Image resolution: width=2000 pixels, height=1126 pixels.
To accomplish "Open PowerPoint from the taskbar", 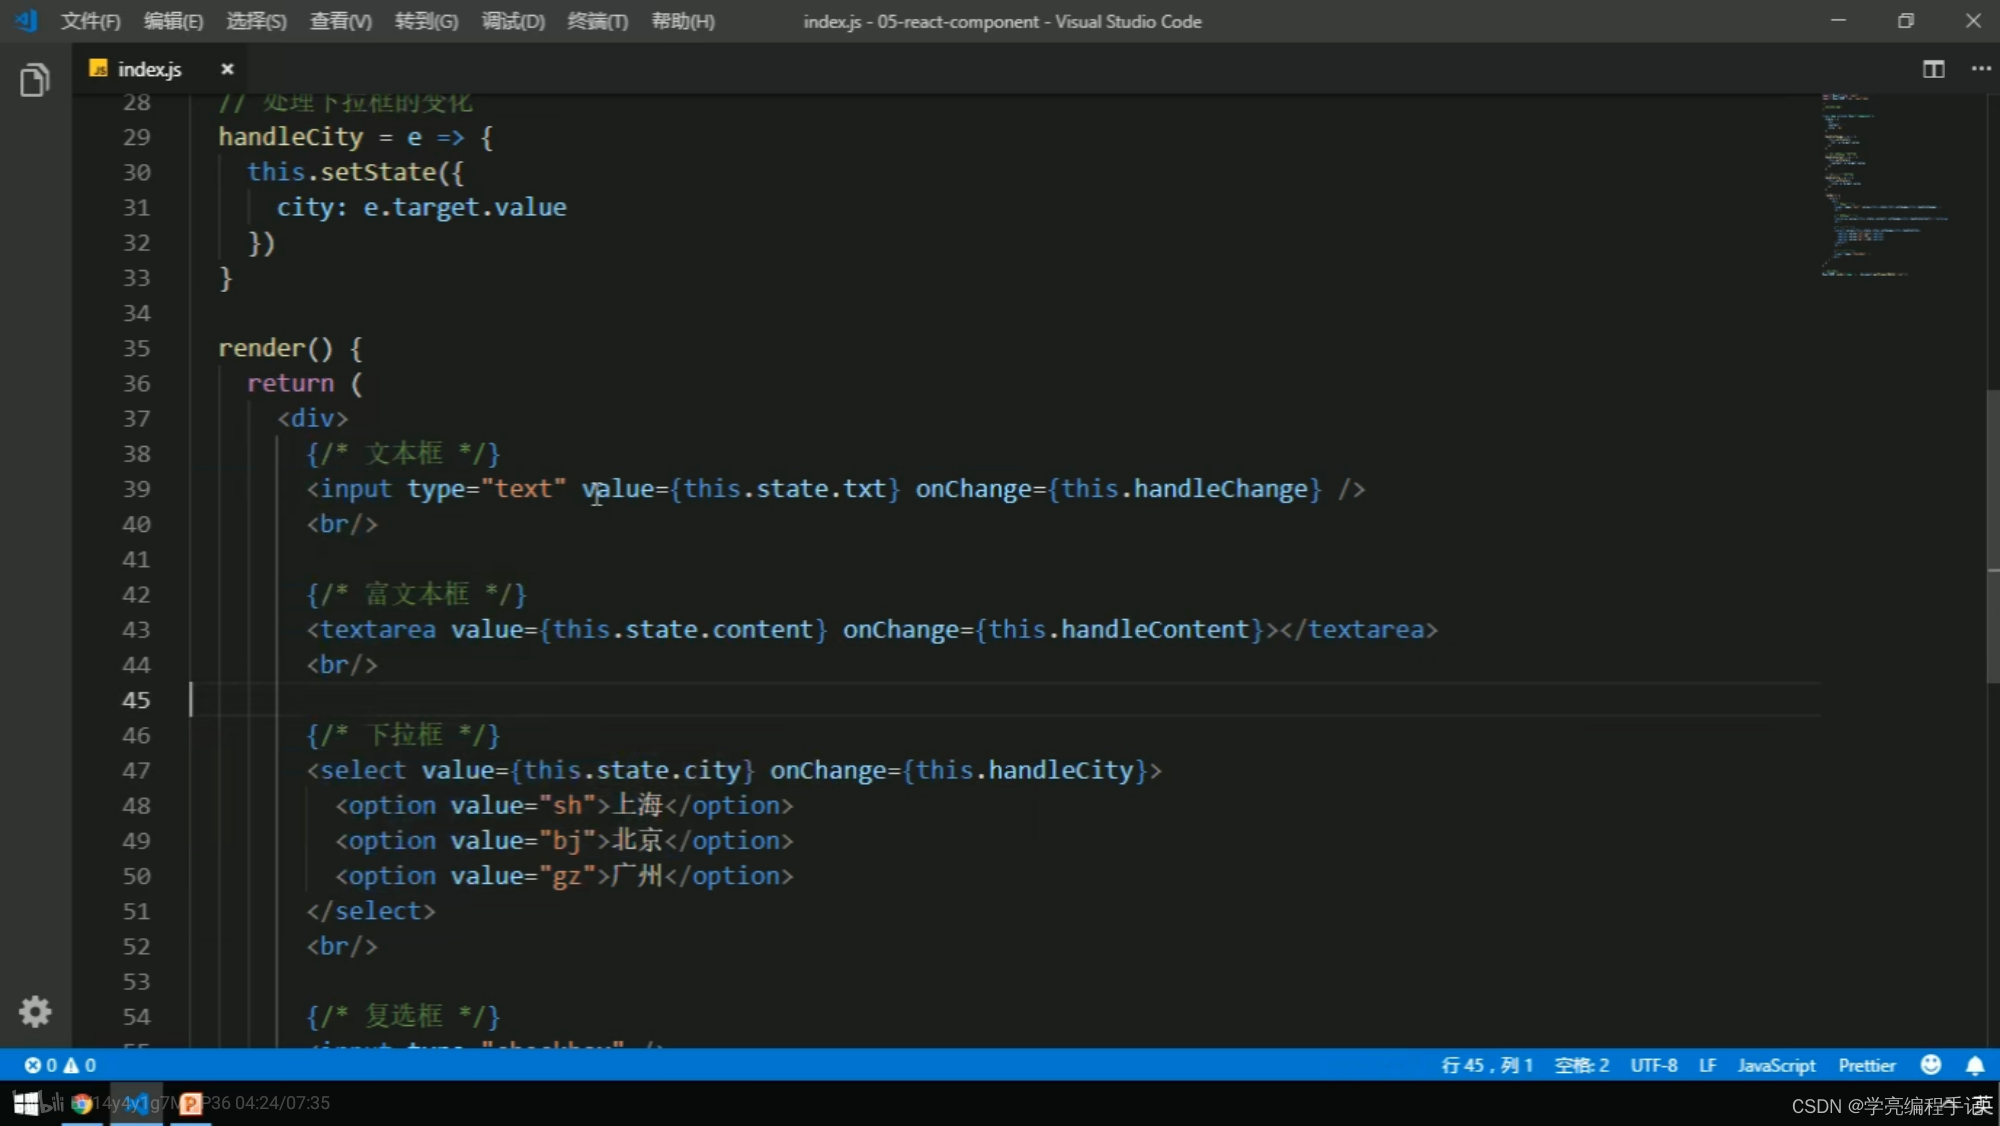I will pyautogui.click(x=190, y=1103).
